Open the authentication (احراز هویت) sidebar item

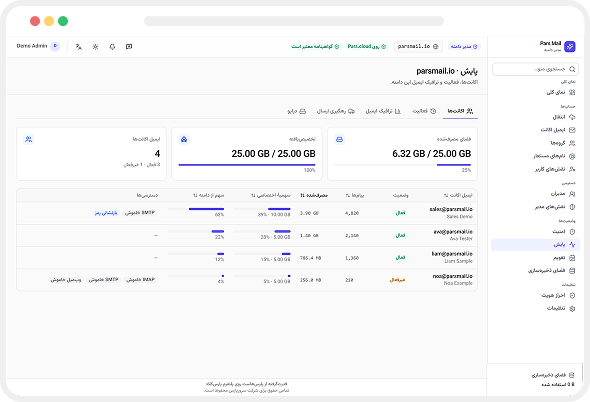click(535, 295)
